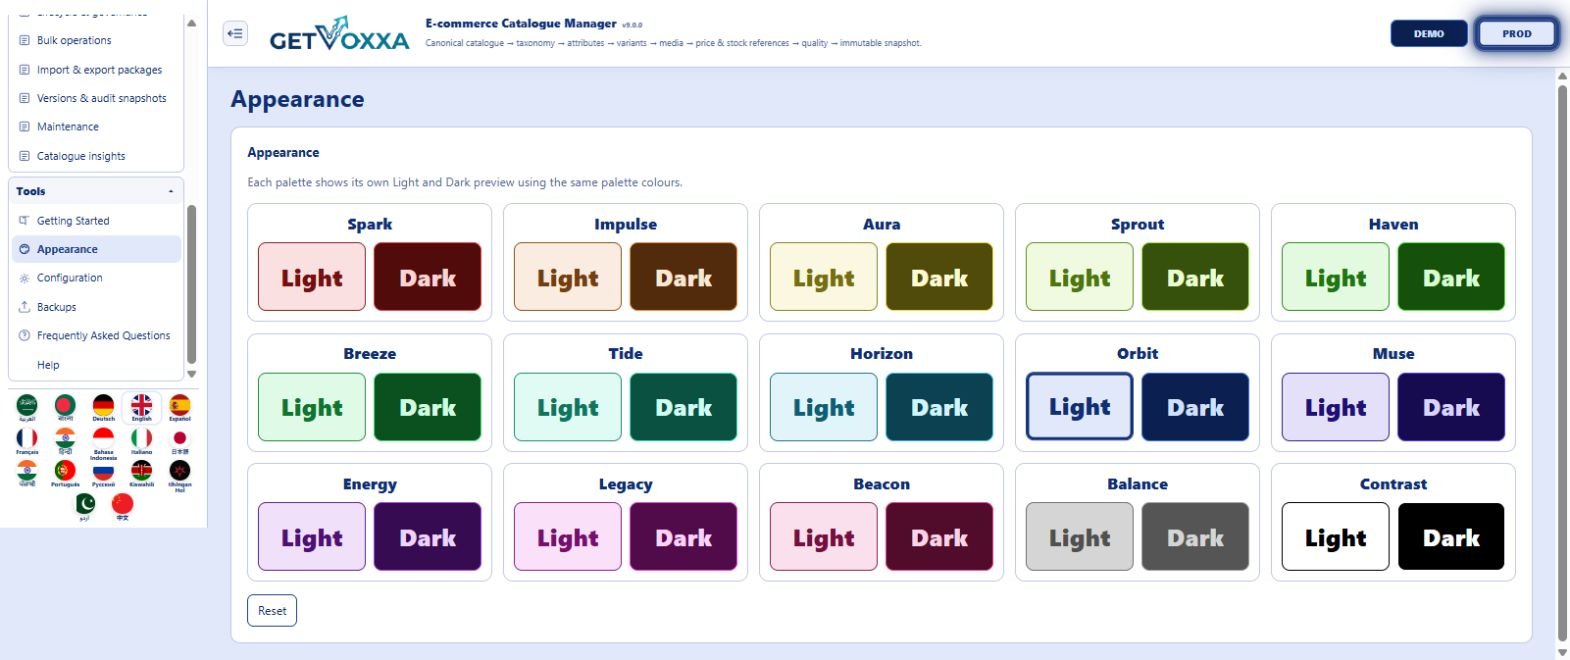Select Beacon Dark palette
This screenshot has height=660, width=1570.
point(940,537)
